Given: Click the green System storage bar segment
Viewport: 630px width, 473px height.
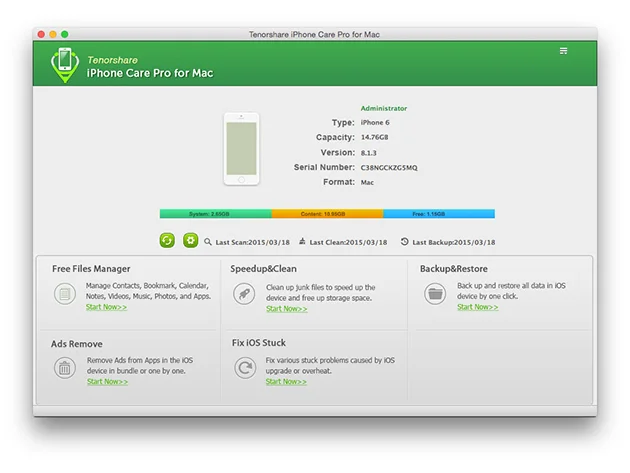Looking at the screenshot, I should [x=216, y=214].
